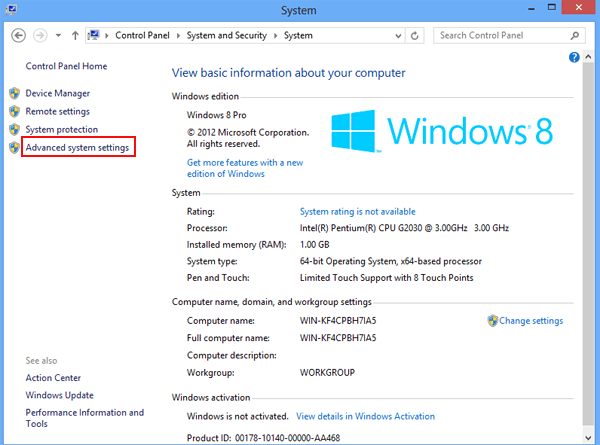Viewport: 600px width, 445px height.
Task: Open Performance Information and Tools
Action: [85, 418]
